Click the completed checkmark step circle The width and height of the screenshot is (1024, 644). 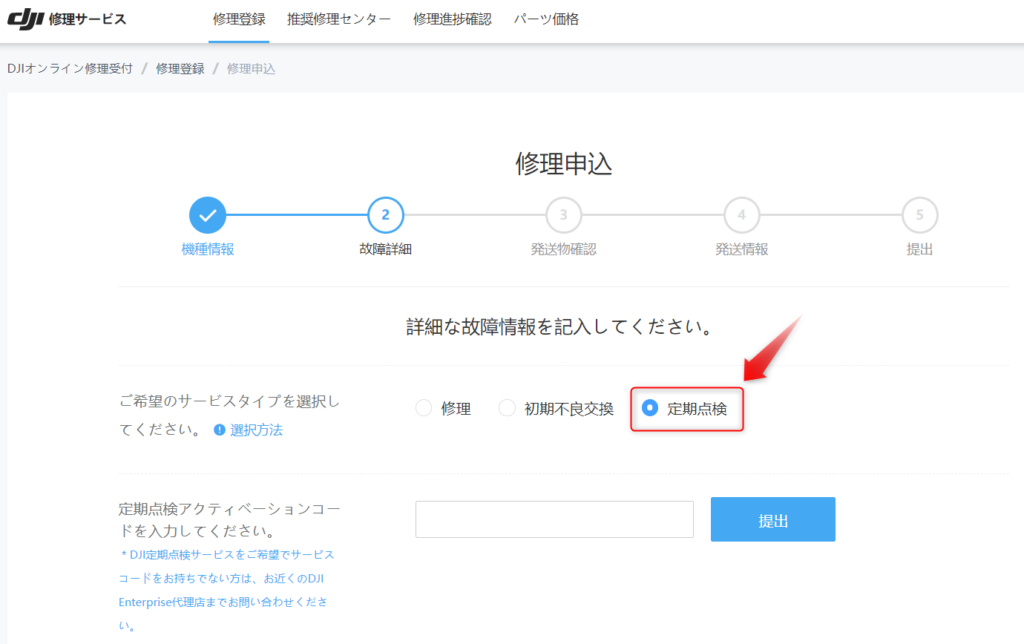click(x=207, y=214)
